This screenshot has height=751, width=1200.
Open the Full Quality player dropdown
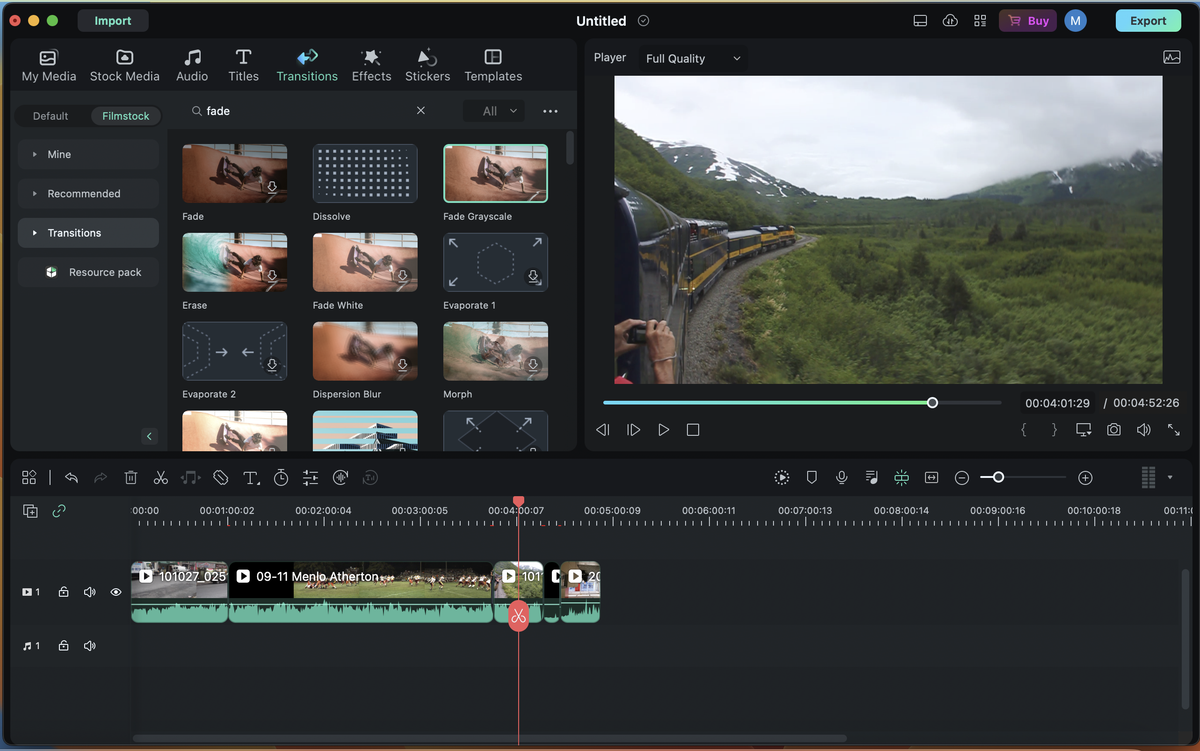(x=693, y=58)
